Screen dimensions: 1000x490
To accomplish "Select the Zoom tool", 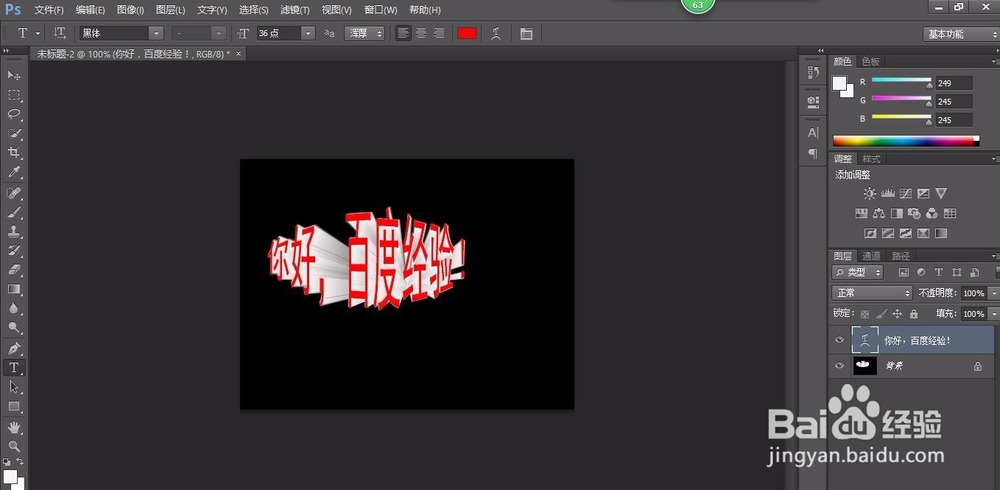I will click(14, 446).
